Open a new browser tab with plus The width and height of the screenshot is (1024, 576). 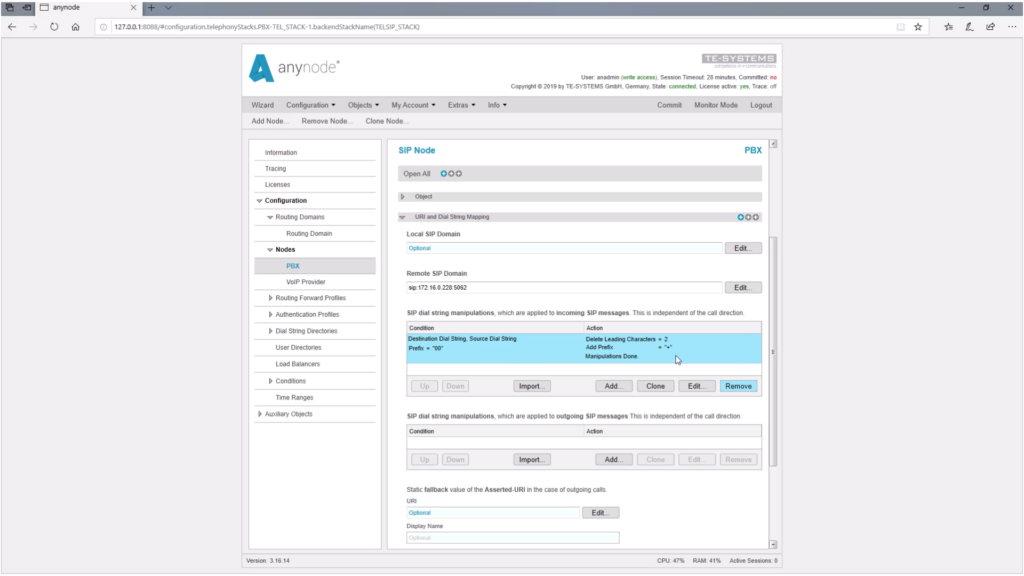[151, 8]
